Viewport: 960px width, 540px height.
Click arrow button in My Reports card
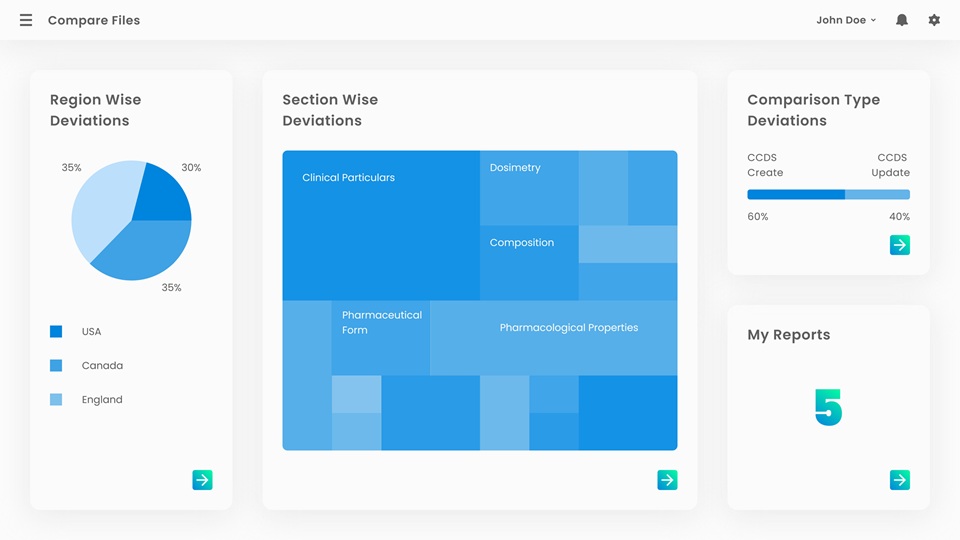click(900, 480)
